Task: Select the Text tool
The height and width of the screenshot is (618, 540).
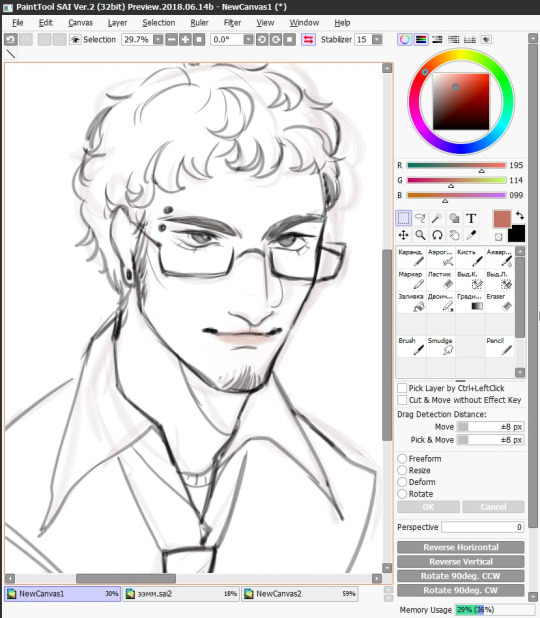Action: point(471,218)
